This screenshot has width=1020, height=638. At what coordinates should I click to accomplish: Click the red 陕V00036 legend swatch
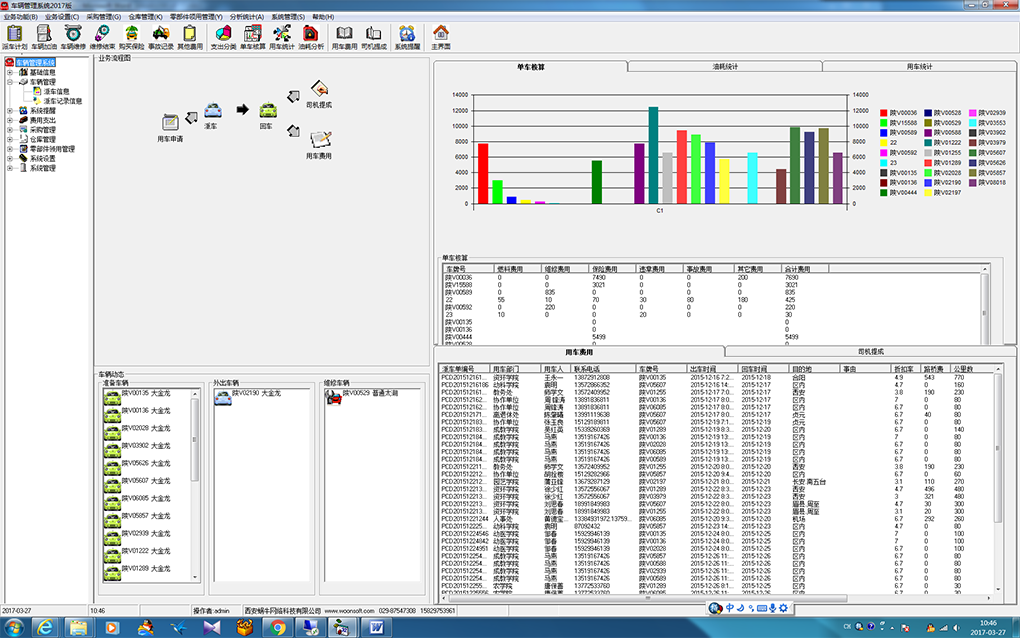(x=885, y=114)
